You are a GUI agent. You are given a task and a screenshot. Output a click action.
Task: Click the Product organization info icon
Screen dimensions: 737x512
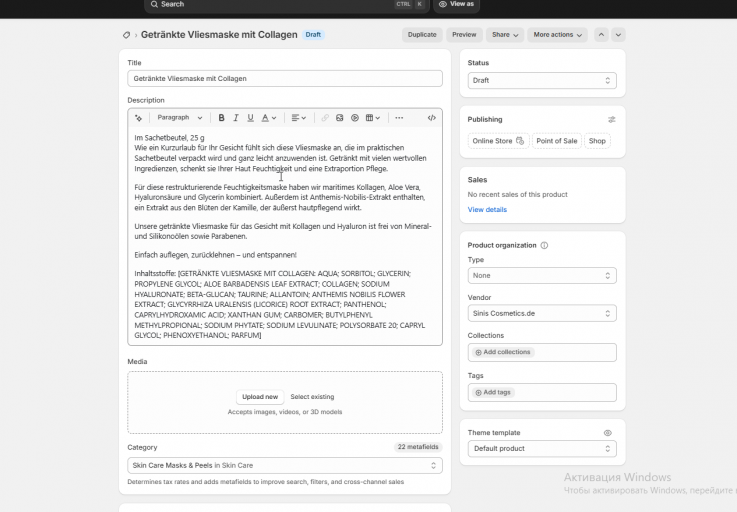[544, 245]
